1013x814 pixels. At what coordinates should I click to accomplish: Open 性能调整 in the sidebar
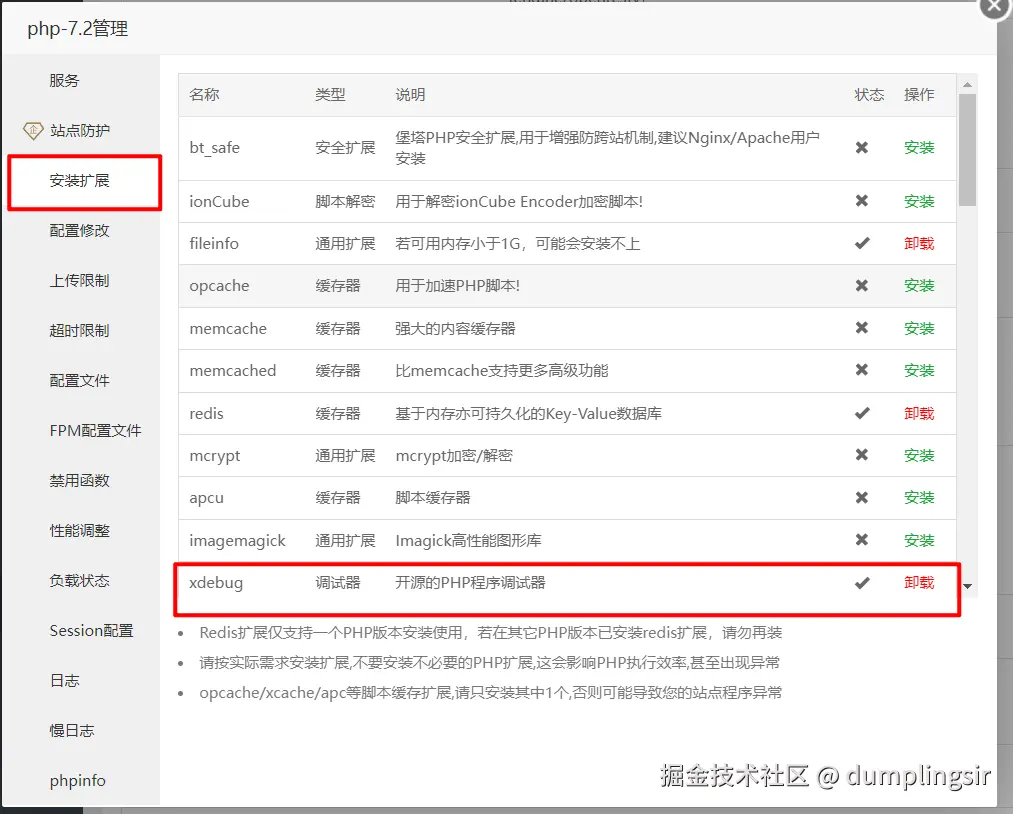coord(79,530)
